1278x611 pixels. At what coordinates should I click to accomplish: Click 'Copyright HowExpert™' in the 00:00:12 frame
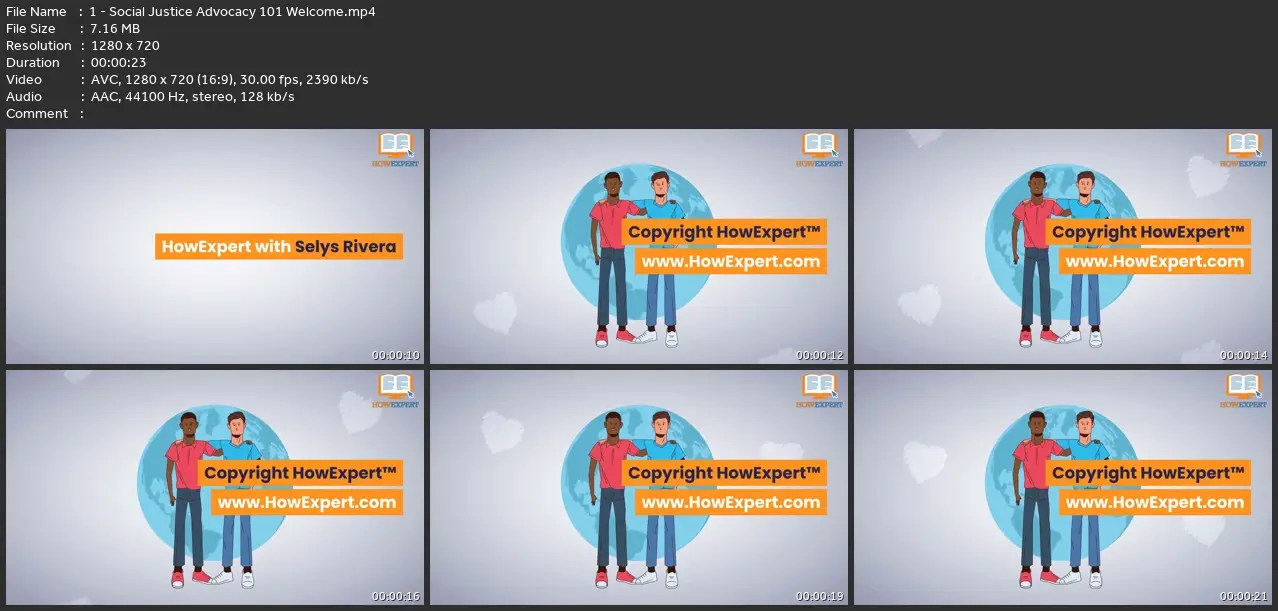coord(724,232)
